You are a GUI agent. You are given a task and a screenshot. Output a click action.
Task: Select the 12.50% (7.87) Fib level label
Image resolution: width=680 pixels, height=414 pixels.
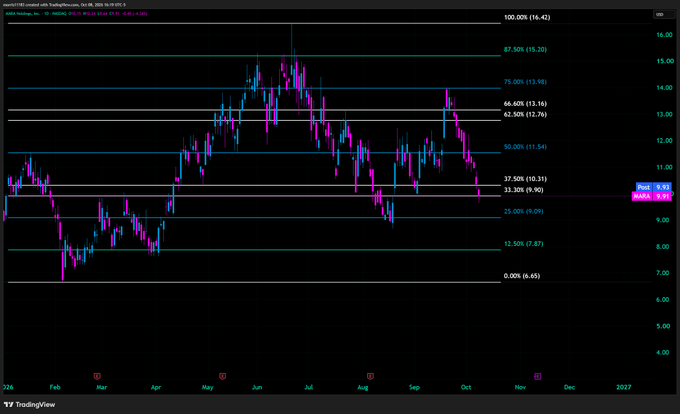coord(523,244)
